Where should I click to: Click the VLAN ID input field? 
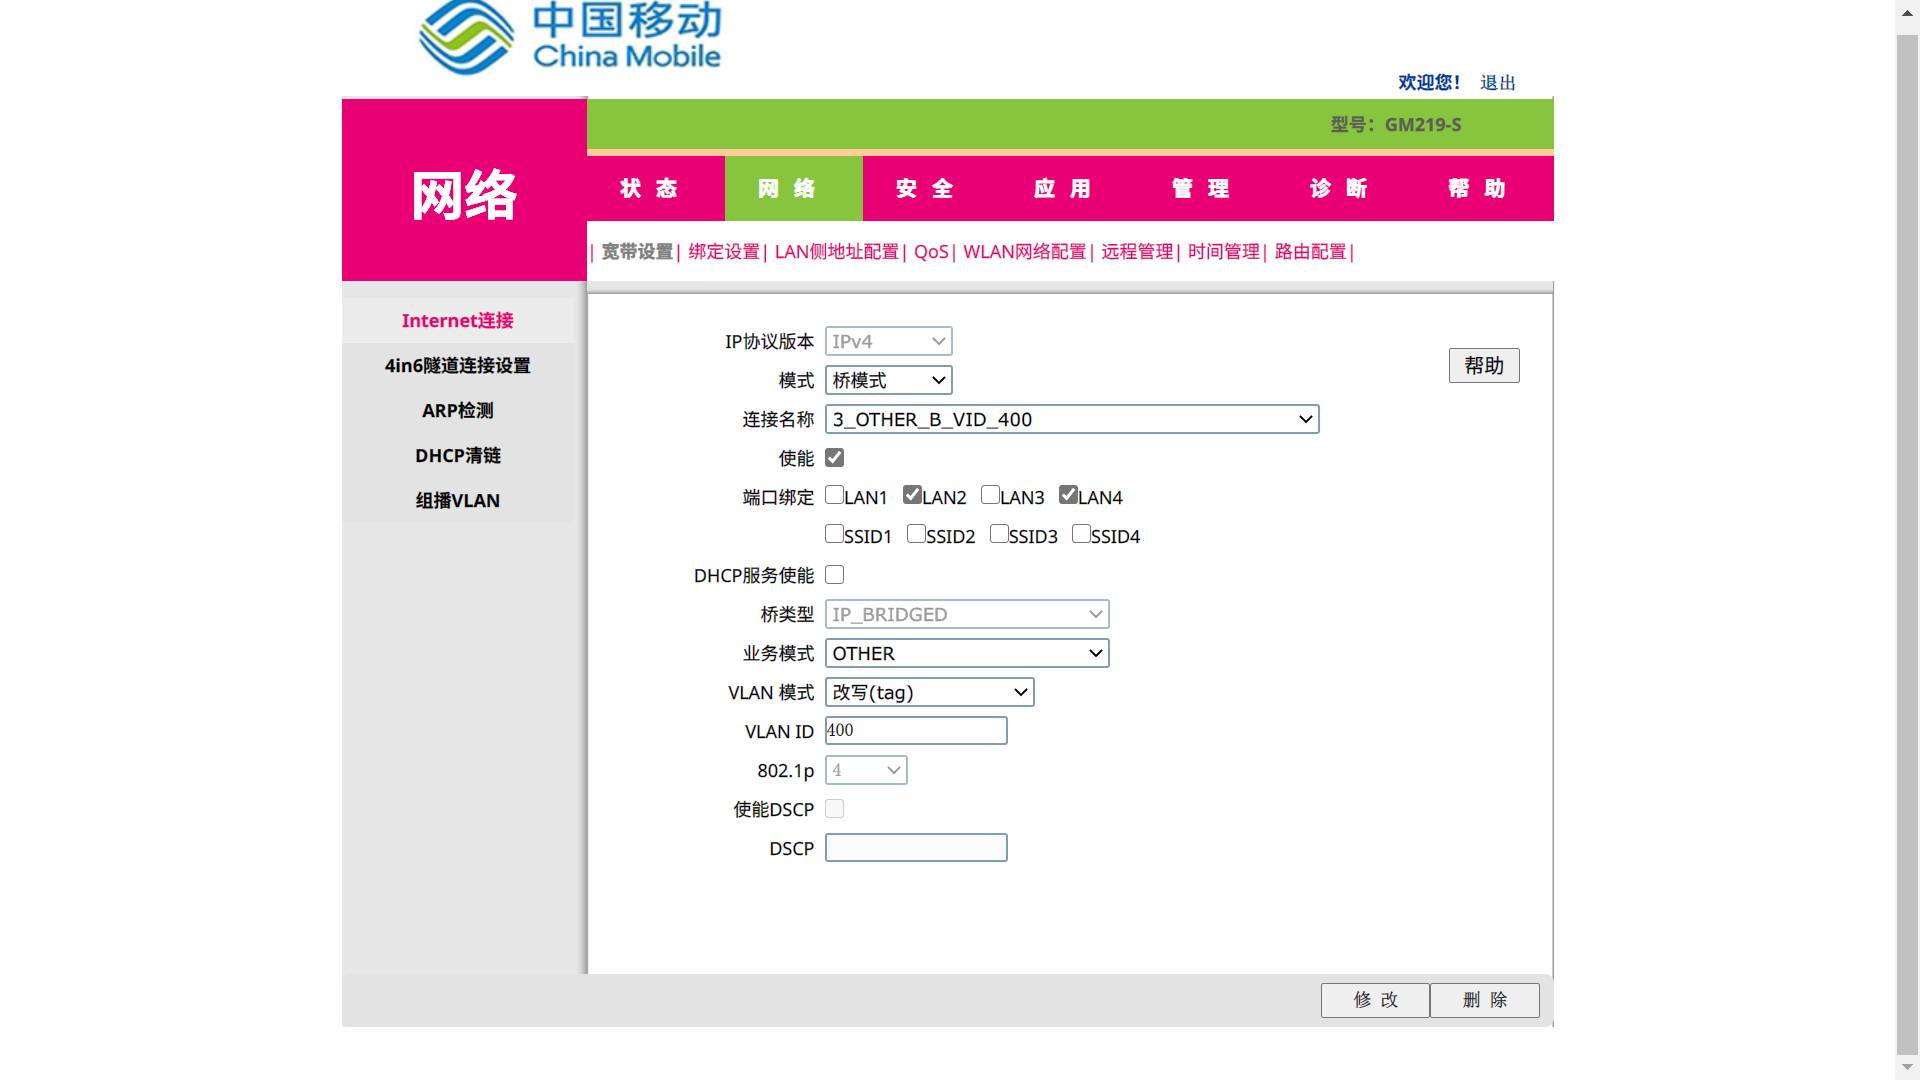[x=915, y=731]
